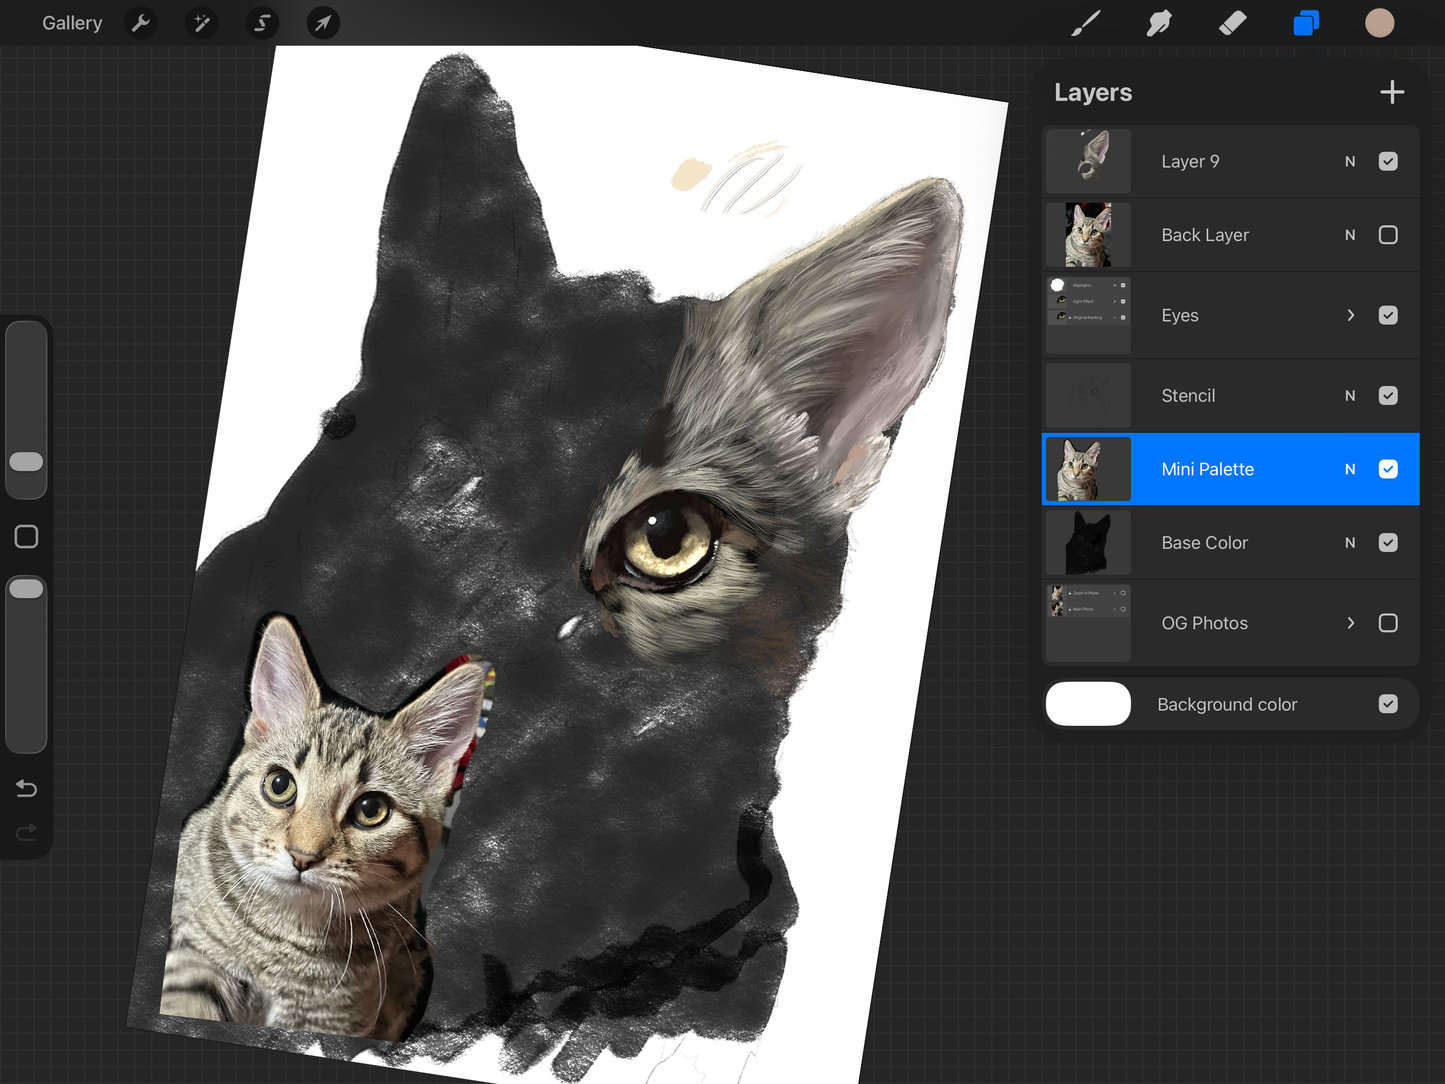
Task: Open blend mode N for Mini Palette
Action: 1350,469
